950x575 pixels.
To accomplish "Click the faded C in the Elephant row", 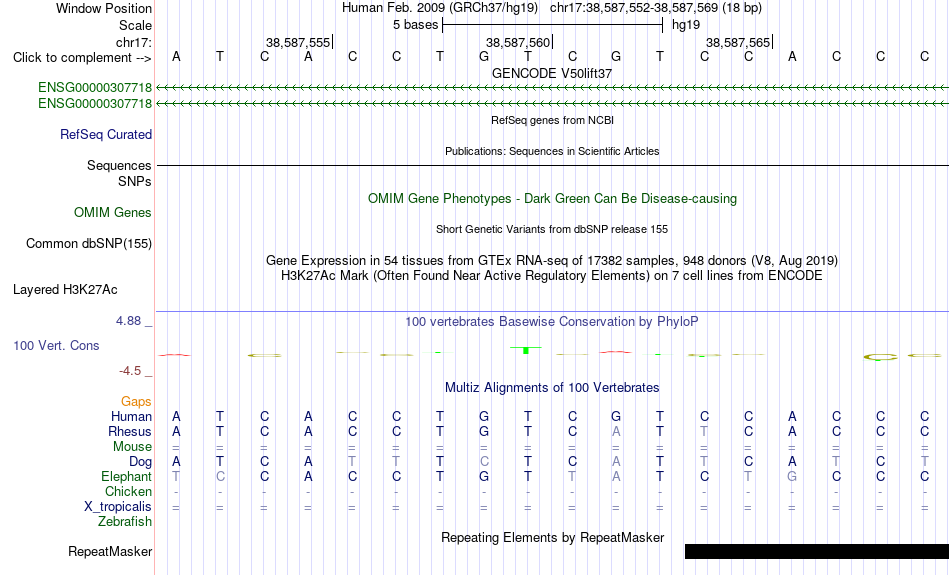I will [220, 477].
